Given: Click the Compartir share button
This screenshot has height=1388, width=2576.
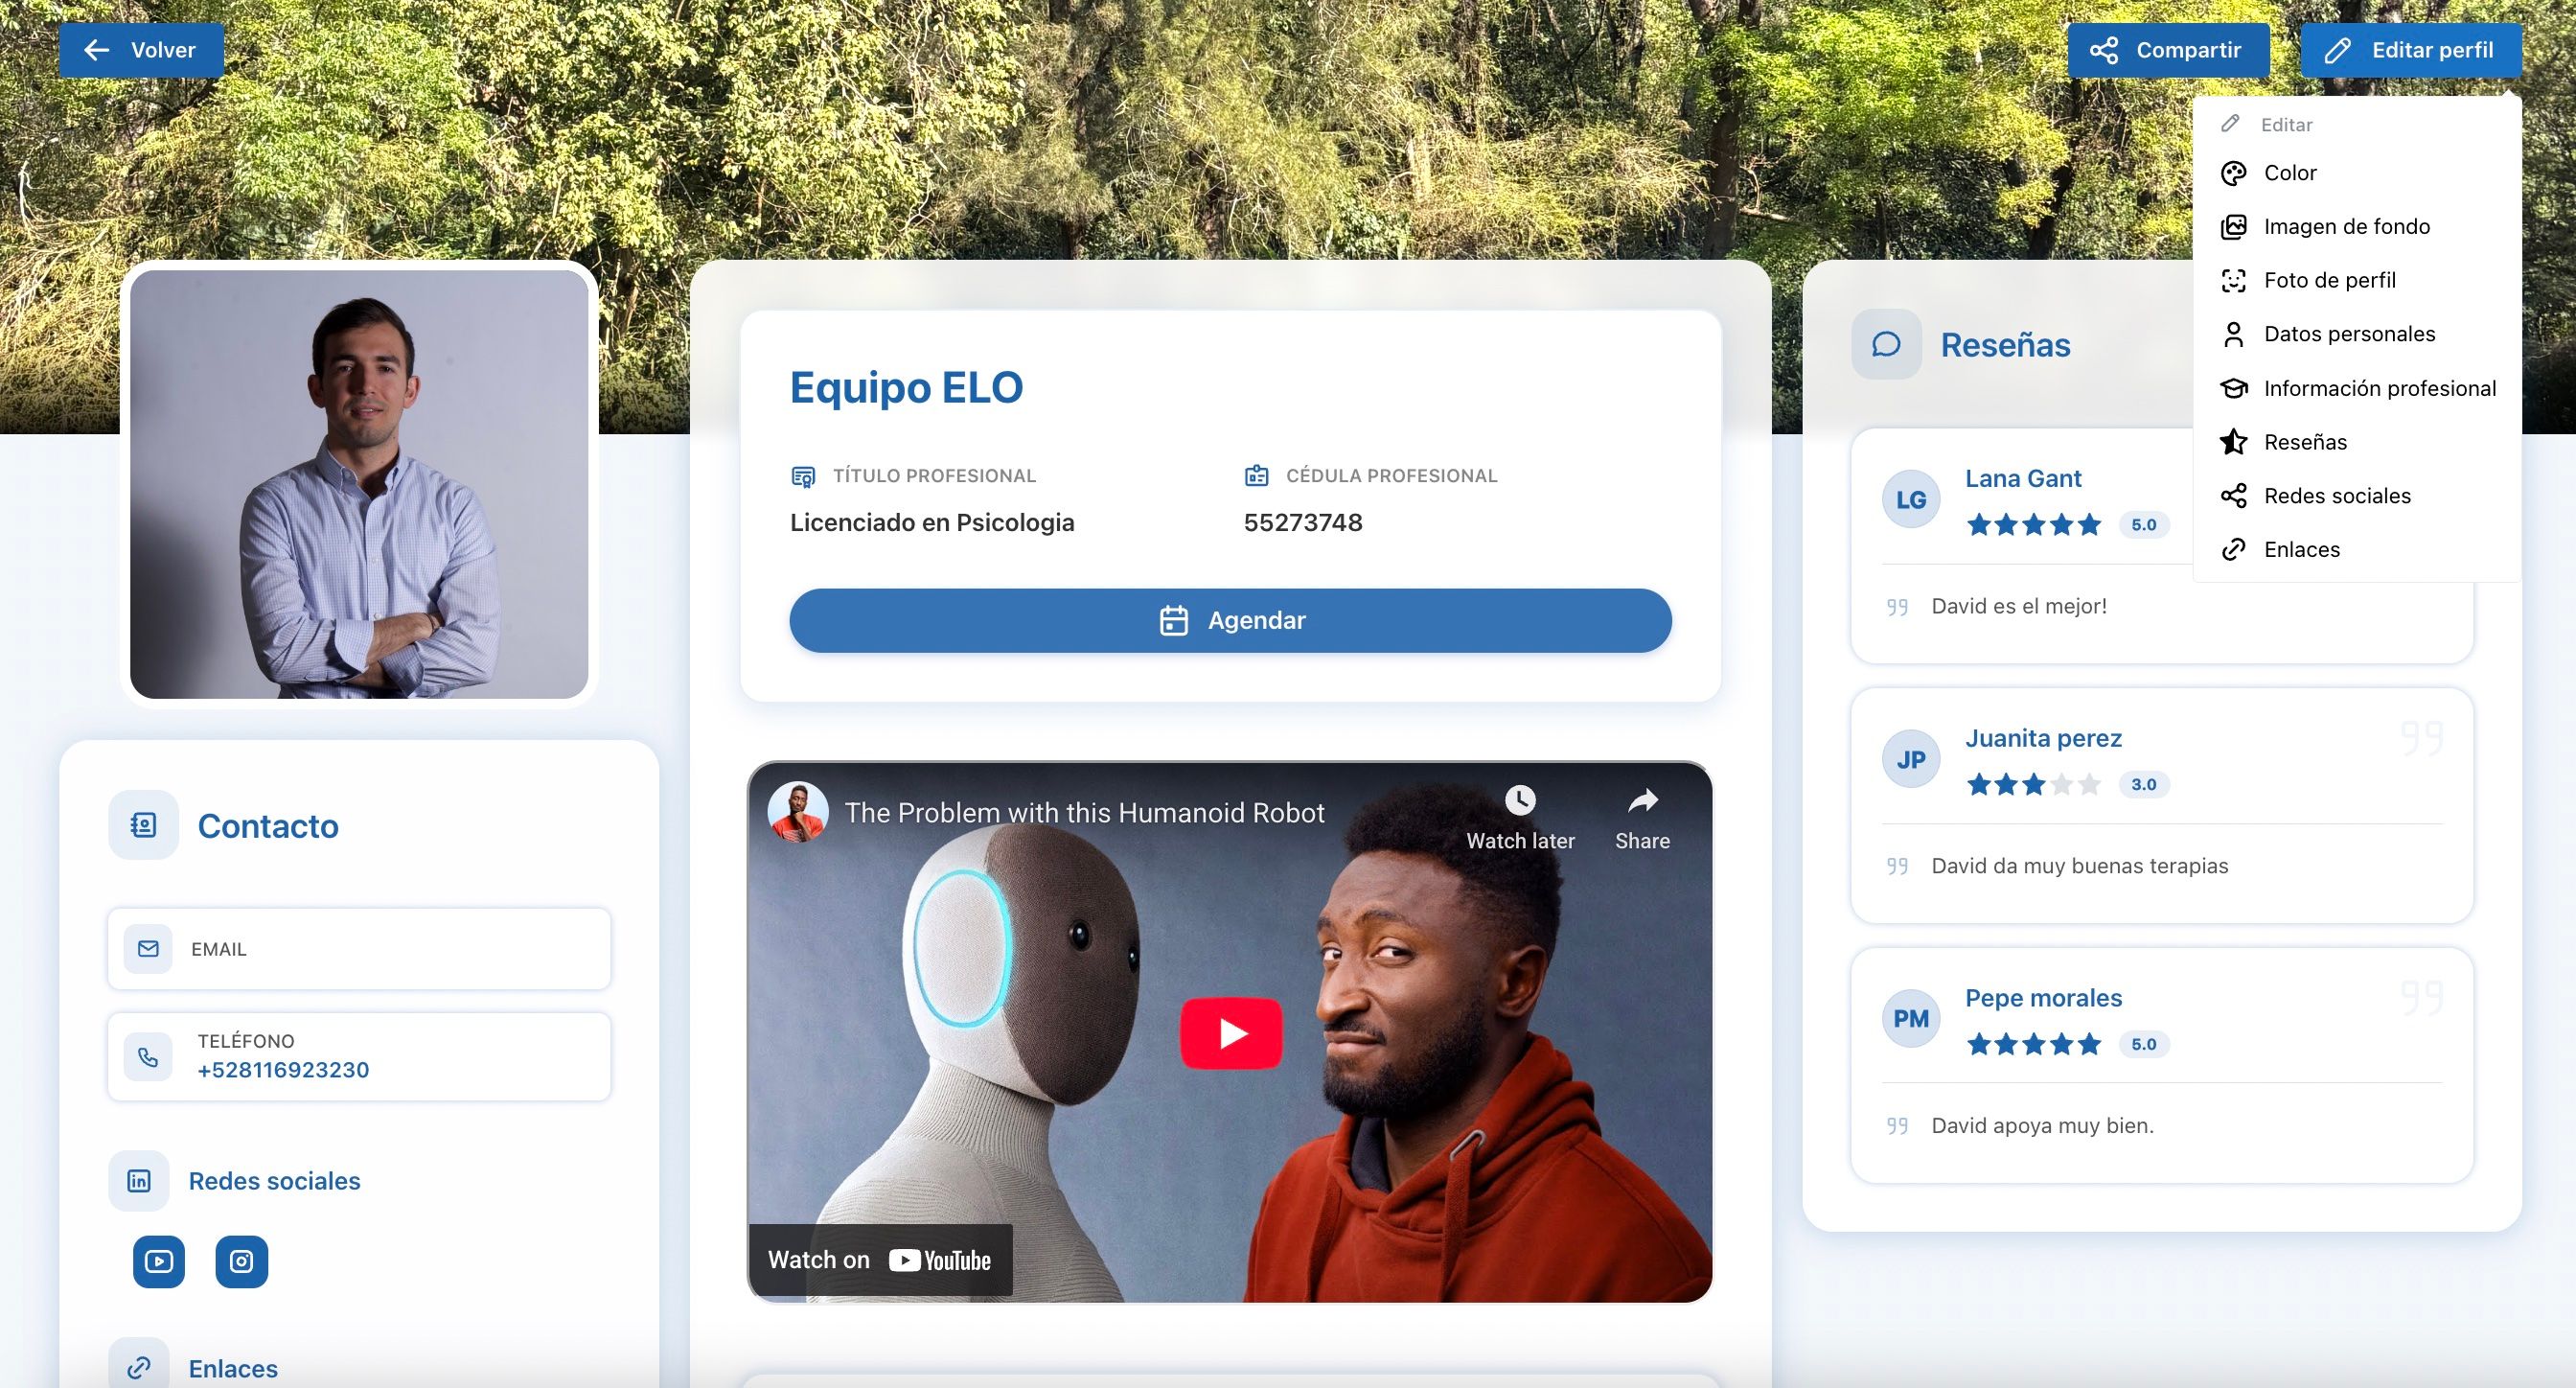Looking at the screenshot, I should [2168, 50].
